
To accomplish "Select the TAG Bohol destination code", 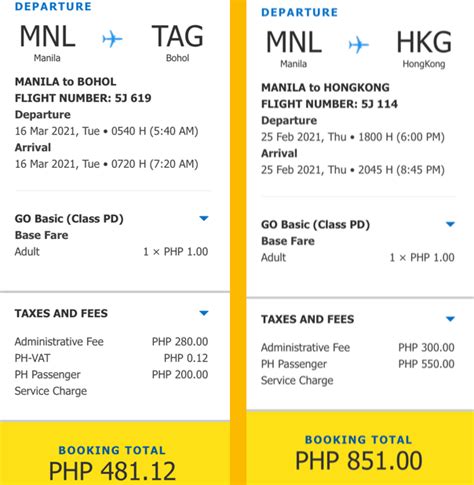I will (177, 36).
